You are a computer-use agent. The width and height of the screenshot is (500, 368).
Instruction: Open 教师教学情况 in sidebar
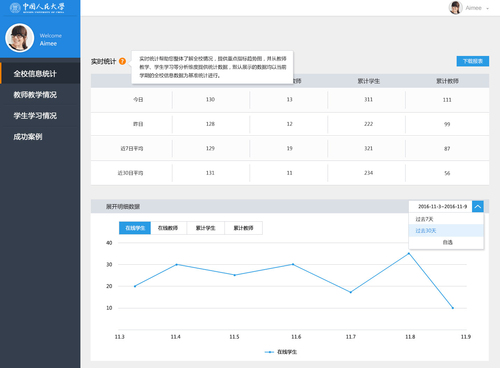[x=40, y=95]
